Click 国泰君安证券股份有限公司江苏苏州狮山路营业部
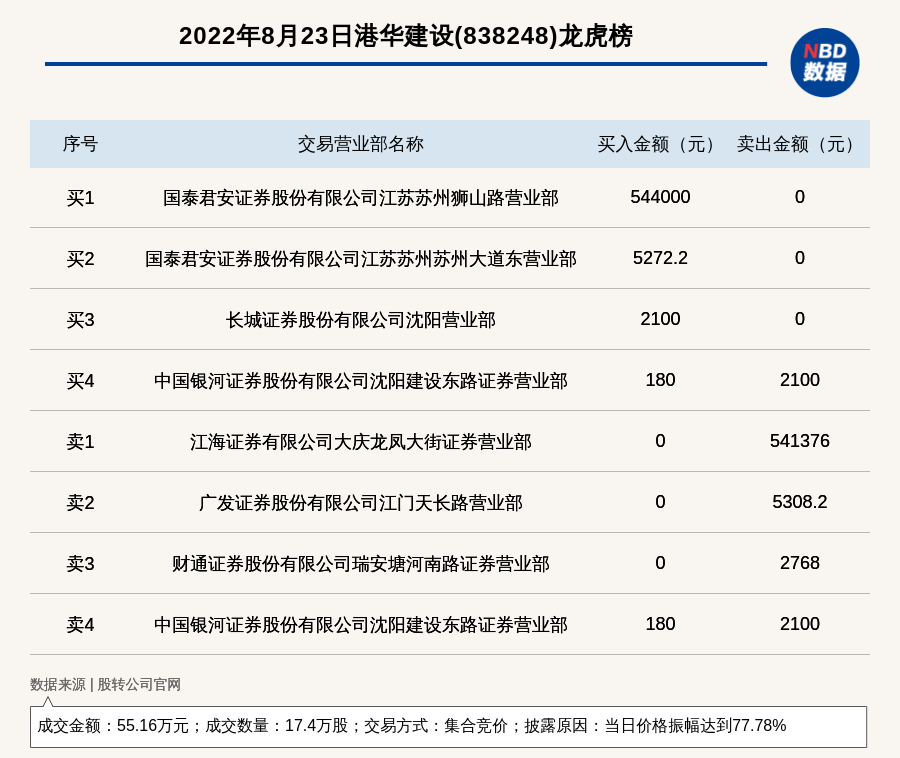900x758 pixels. [x=360, y=198]
